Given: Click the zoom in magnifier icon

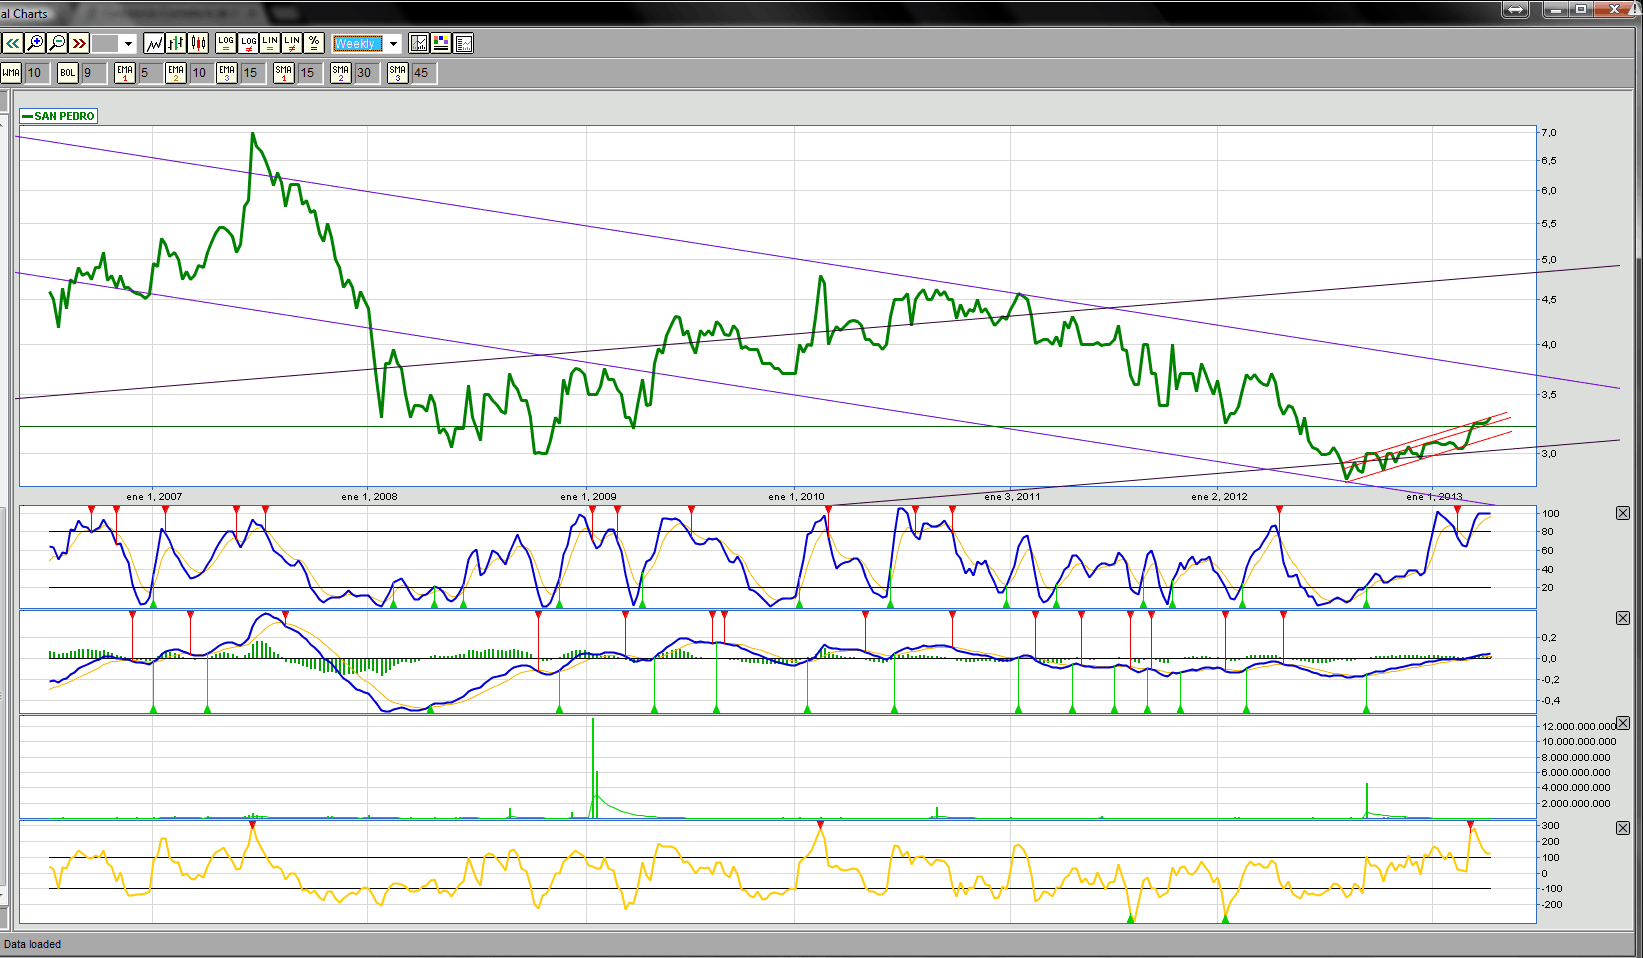Looking at the screenshot, I should (x=35, y=43).
